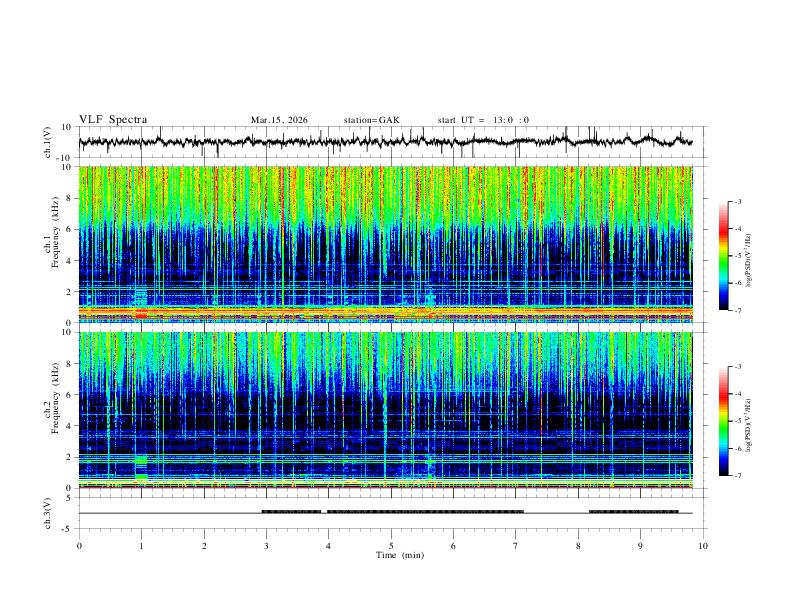792x612 pixels.
Task: Click the "-3" tick on ch.1 color bar
Action: tap(738, 201)
